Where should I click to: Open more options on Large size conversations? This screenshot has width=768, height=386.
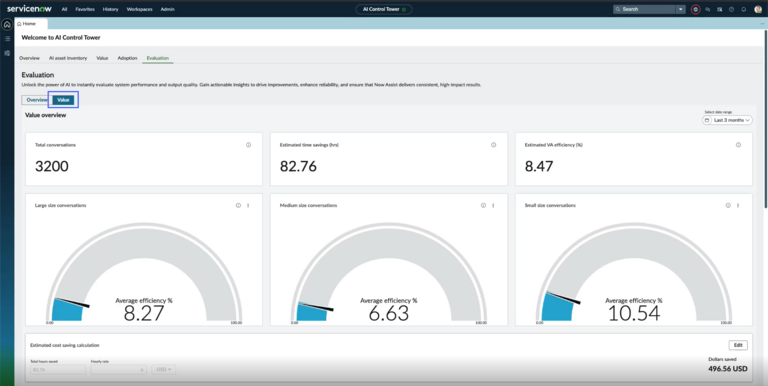tap(248, 205)
